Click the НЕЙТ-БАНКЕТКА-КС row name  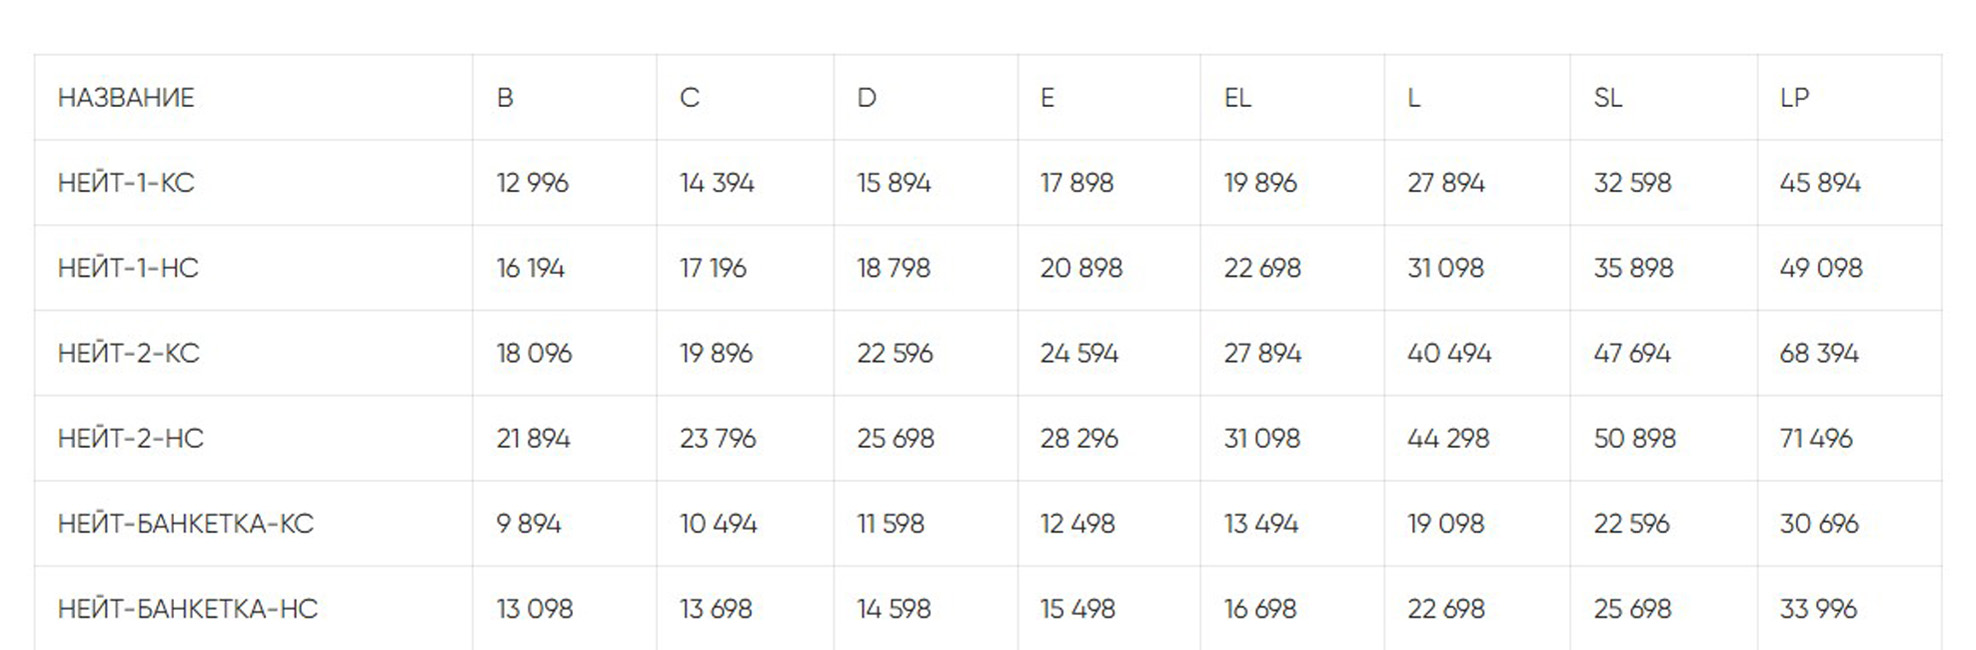pos(185,523)
